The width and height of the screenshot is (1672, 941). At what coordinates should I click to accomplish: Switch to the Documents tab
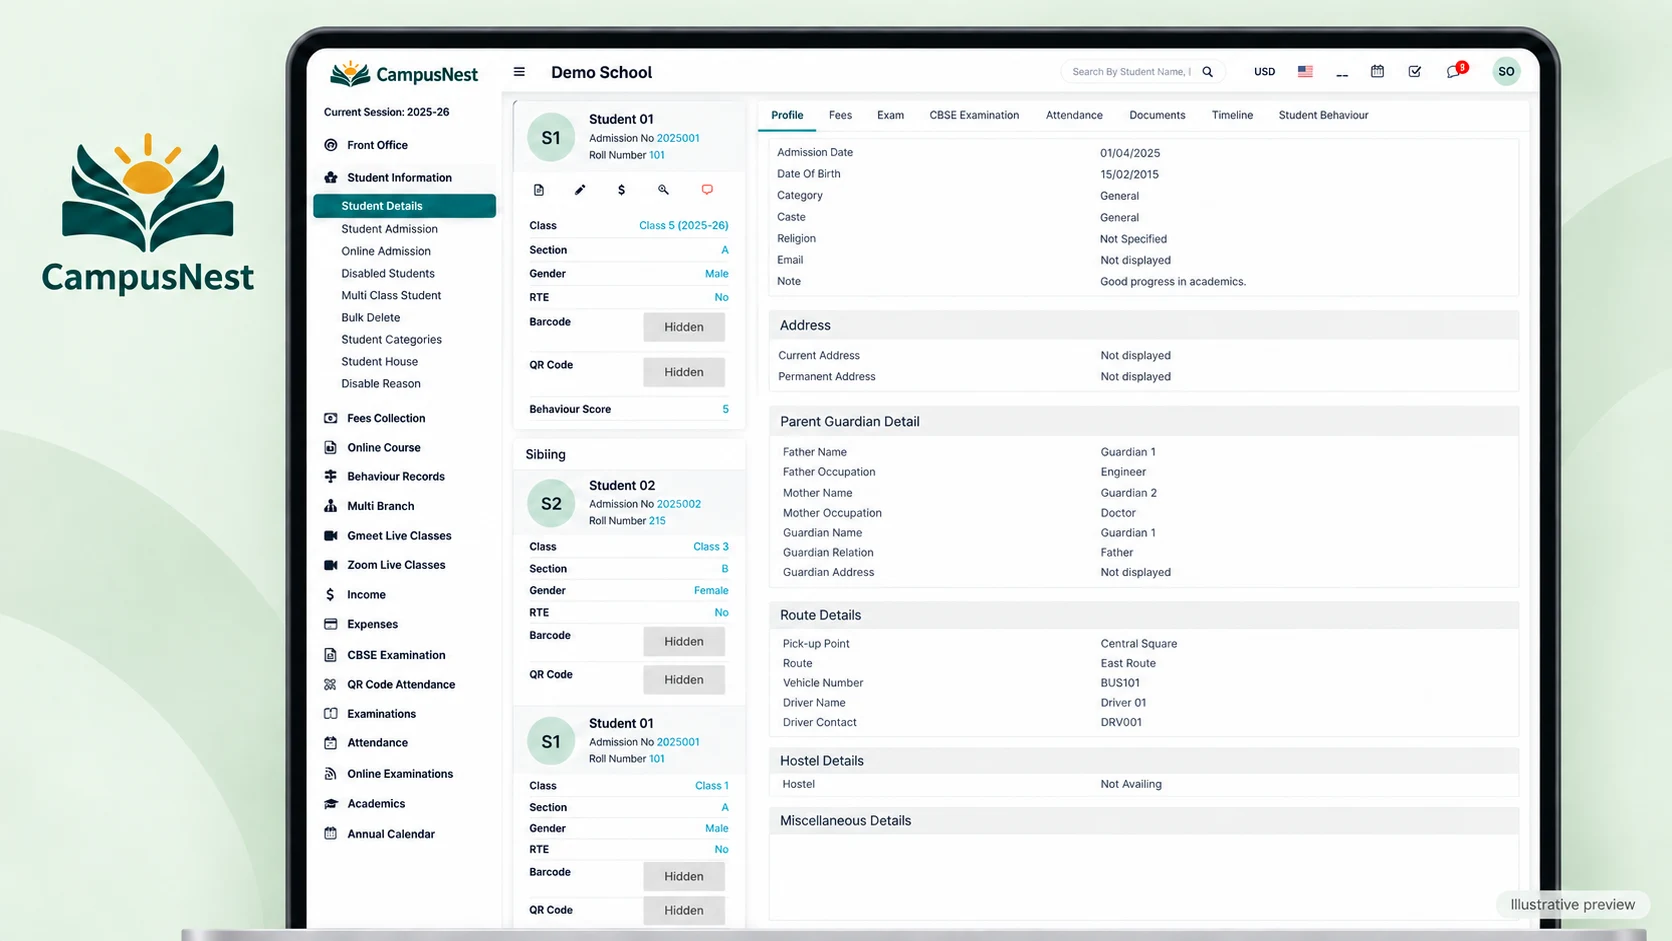pos(1157,115)
